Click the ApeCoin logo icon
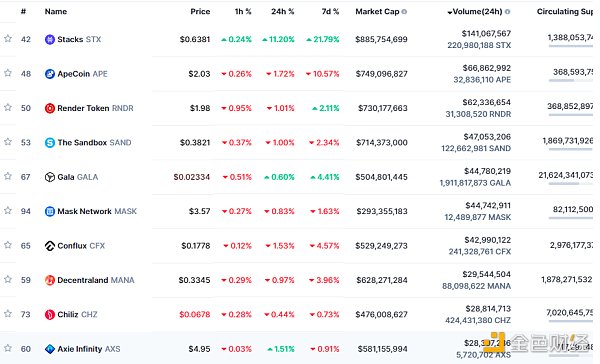 click(x=50, y=74)
